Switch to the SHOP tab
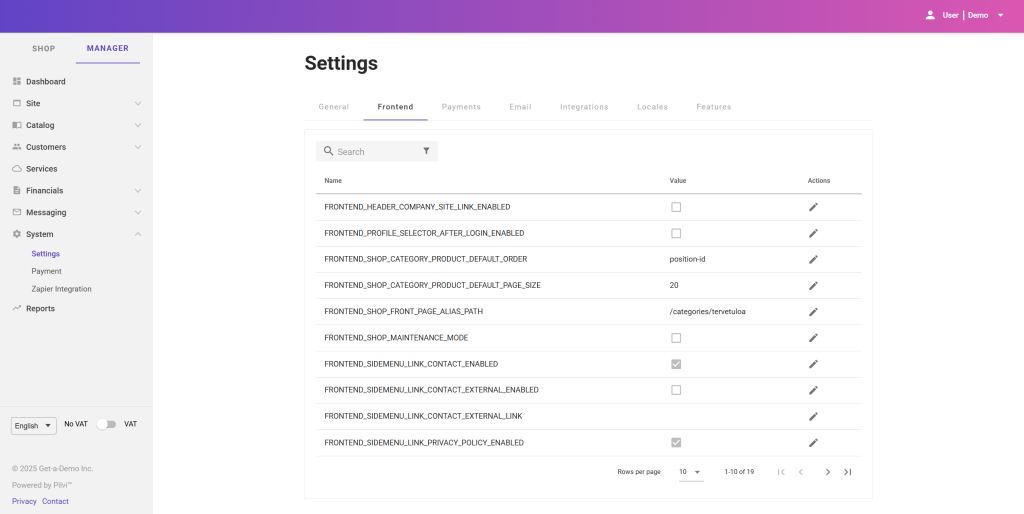Screen dimensions: 1024x514 43,48
